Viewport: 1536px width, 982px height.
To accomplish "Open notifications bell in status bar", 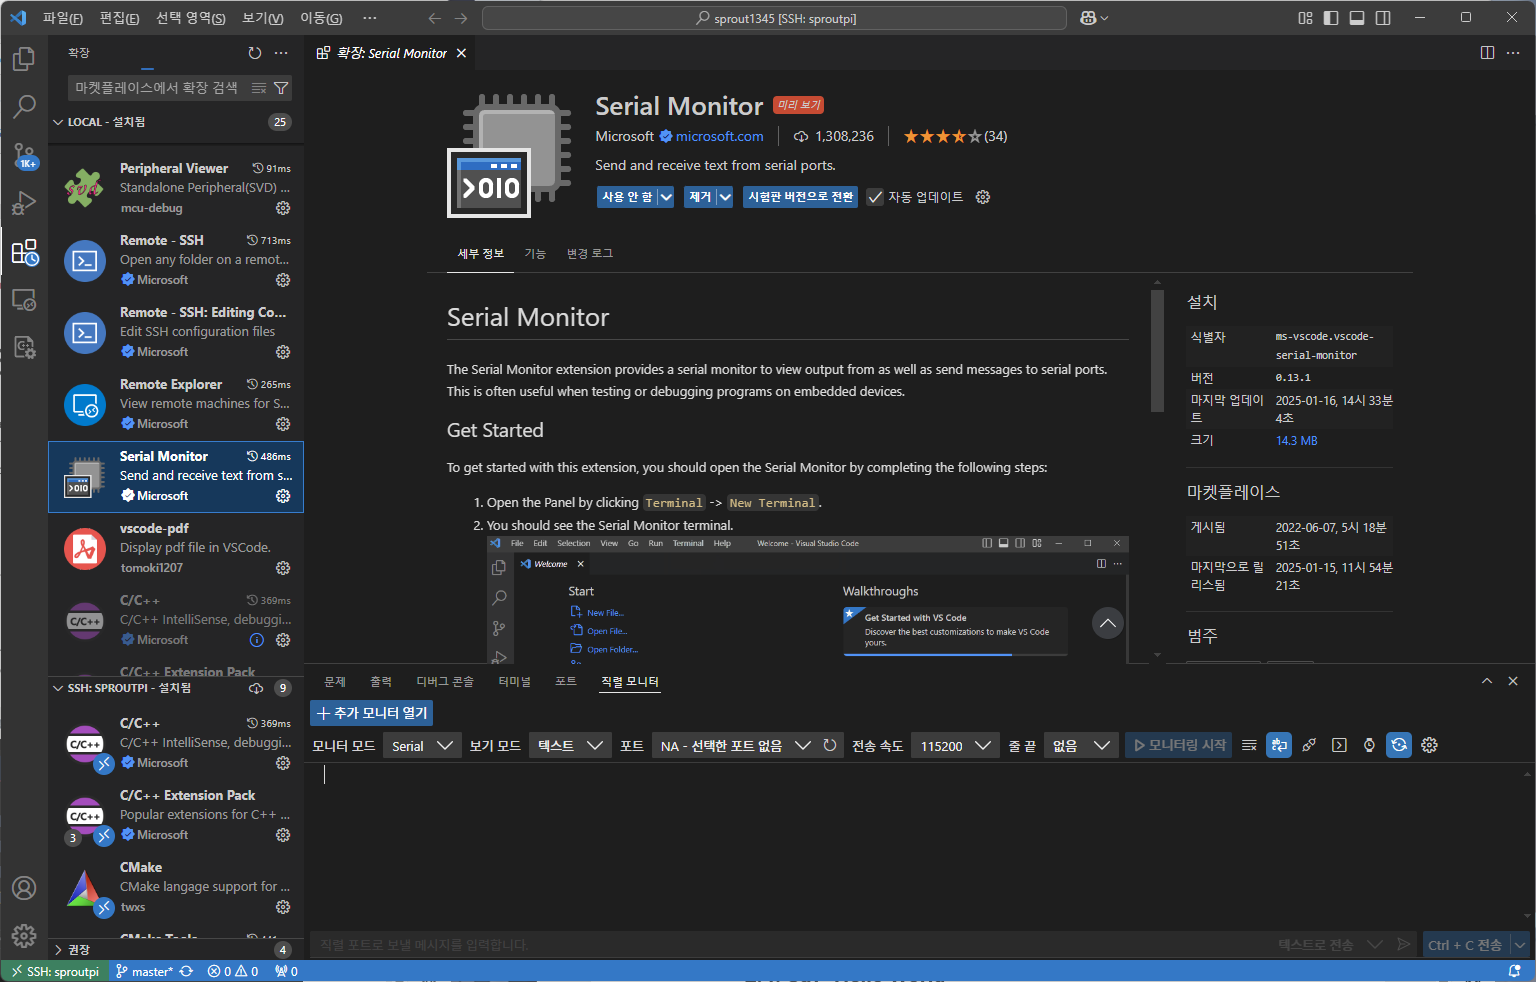I will [1515, 971].
